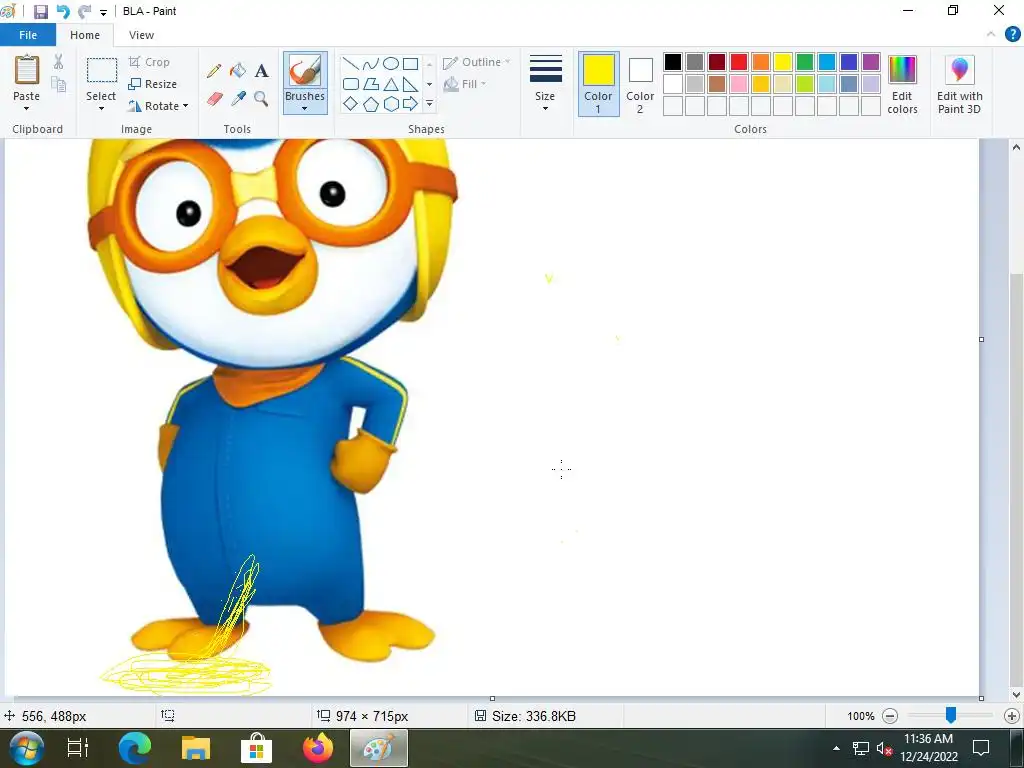Switch to the View tab
The image size is (1024, 768).
141,35
